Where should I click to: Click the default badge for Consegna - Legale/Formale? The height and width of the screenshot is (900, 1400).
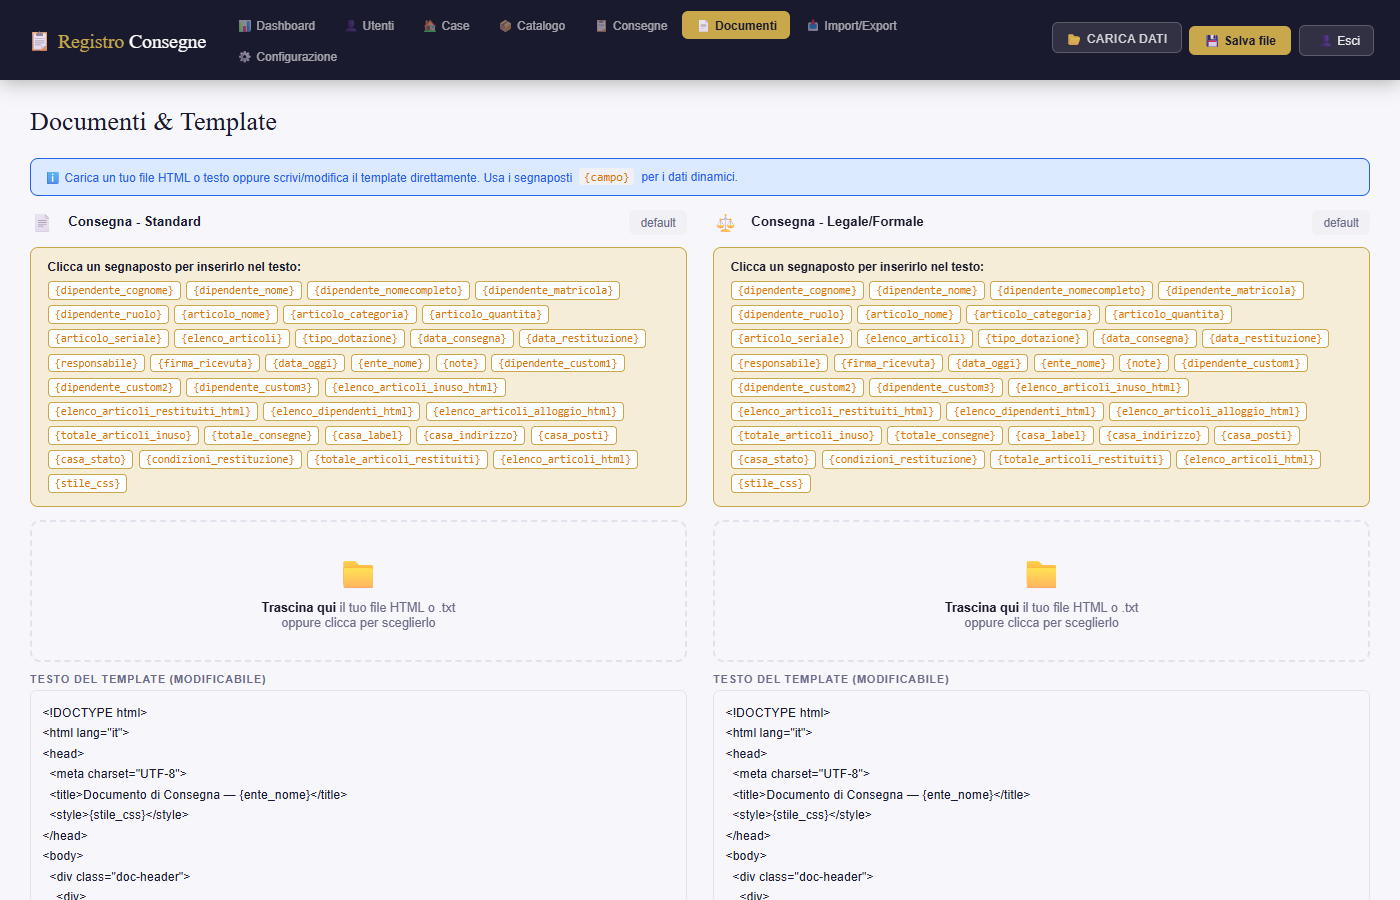[x=1341, y=223]
